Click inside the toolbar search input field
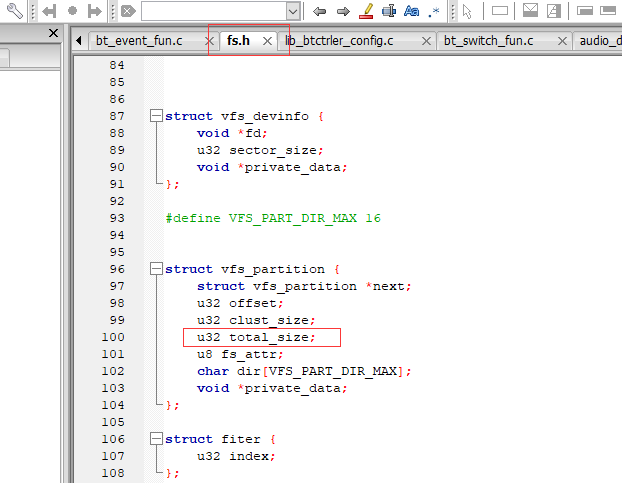The width and height of the screenshot is (622, 483). tap(214, 12)
